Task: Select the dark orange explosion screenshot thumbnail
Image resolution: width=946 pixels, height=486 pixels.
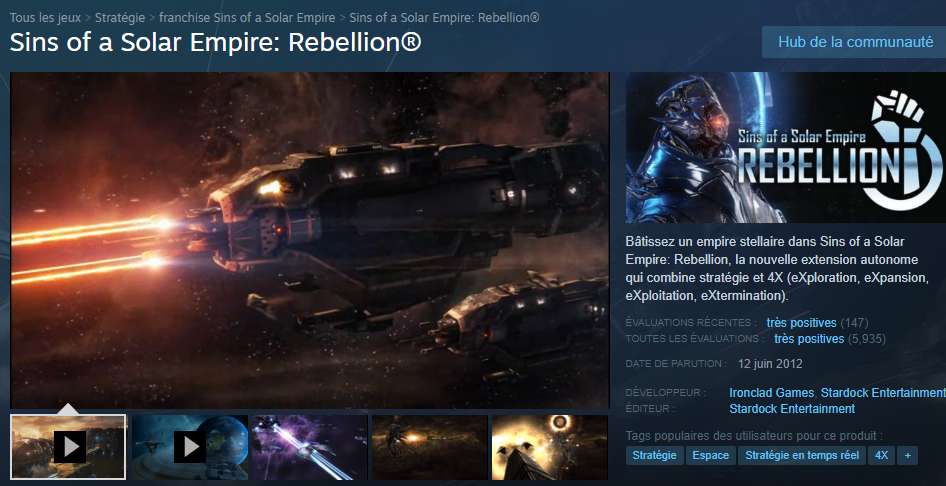Action: click(x=430, y=447)
